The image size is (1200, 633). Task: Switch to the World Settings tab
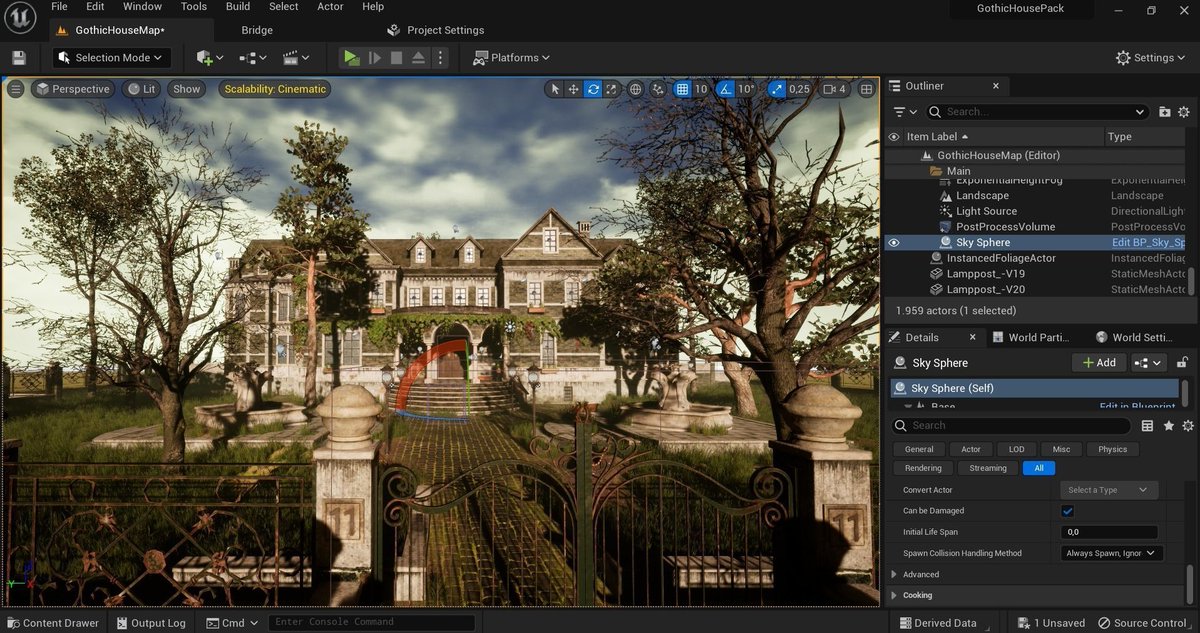coord(1139,337)
